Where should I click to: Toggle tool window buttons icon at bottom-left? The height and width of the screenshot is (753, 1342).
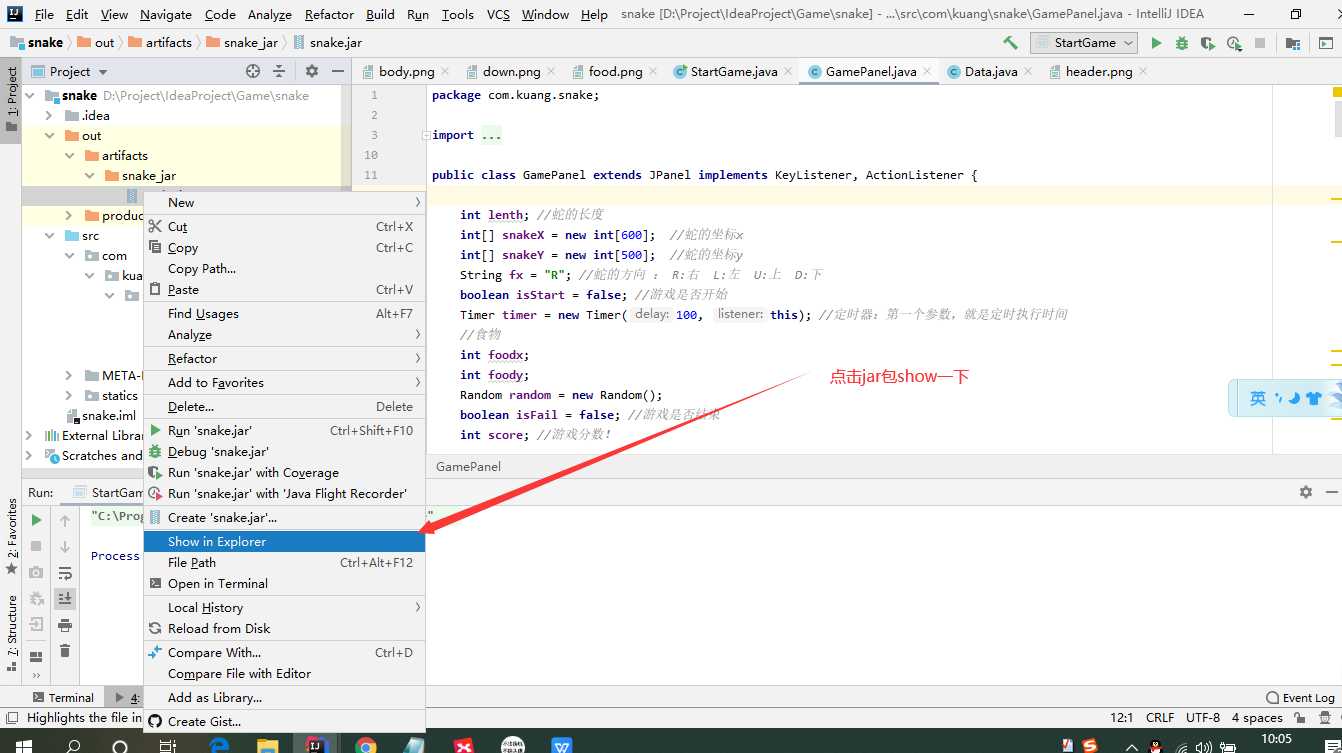[11, 718]
